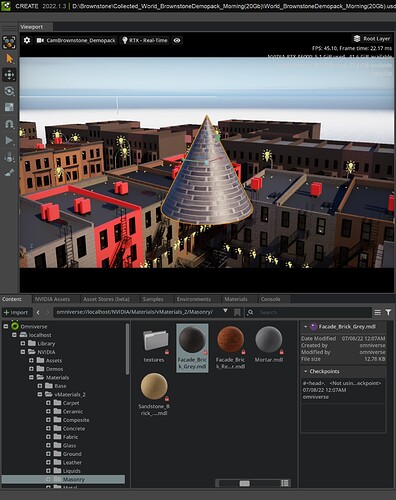Select the Fabric folder
This screenshot has width=396, height=500.
[x=70, y=437]
